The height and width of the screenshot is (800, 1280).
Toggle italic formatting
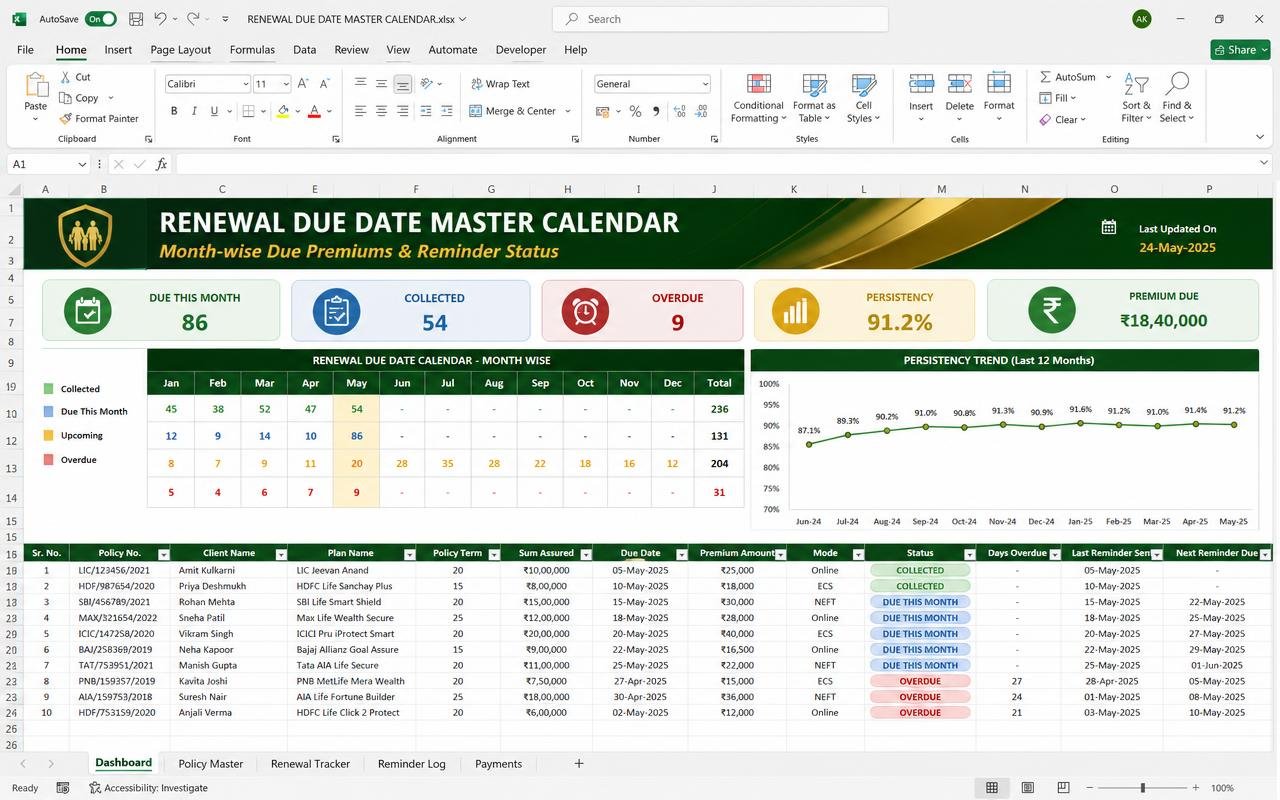194,111
